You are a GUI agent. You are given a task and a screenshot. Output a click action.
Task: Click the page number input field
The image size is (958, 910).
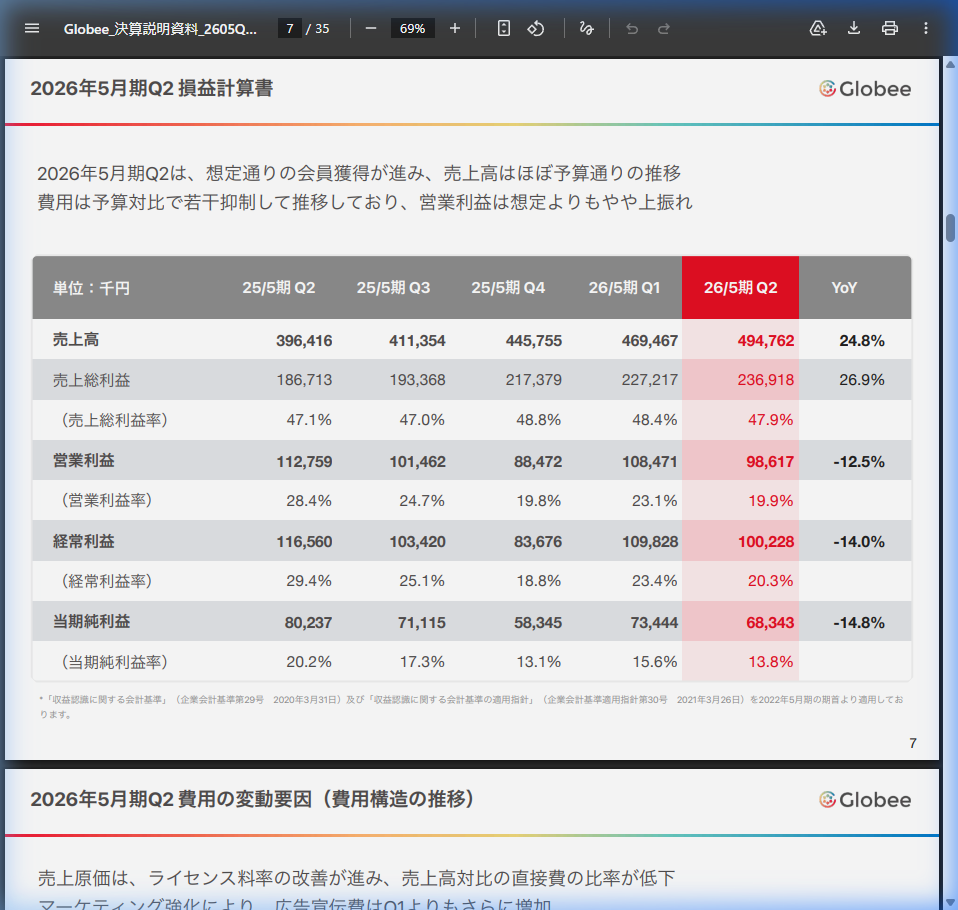(x=289, y=28)
